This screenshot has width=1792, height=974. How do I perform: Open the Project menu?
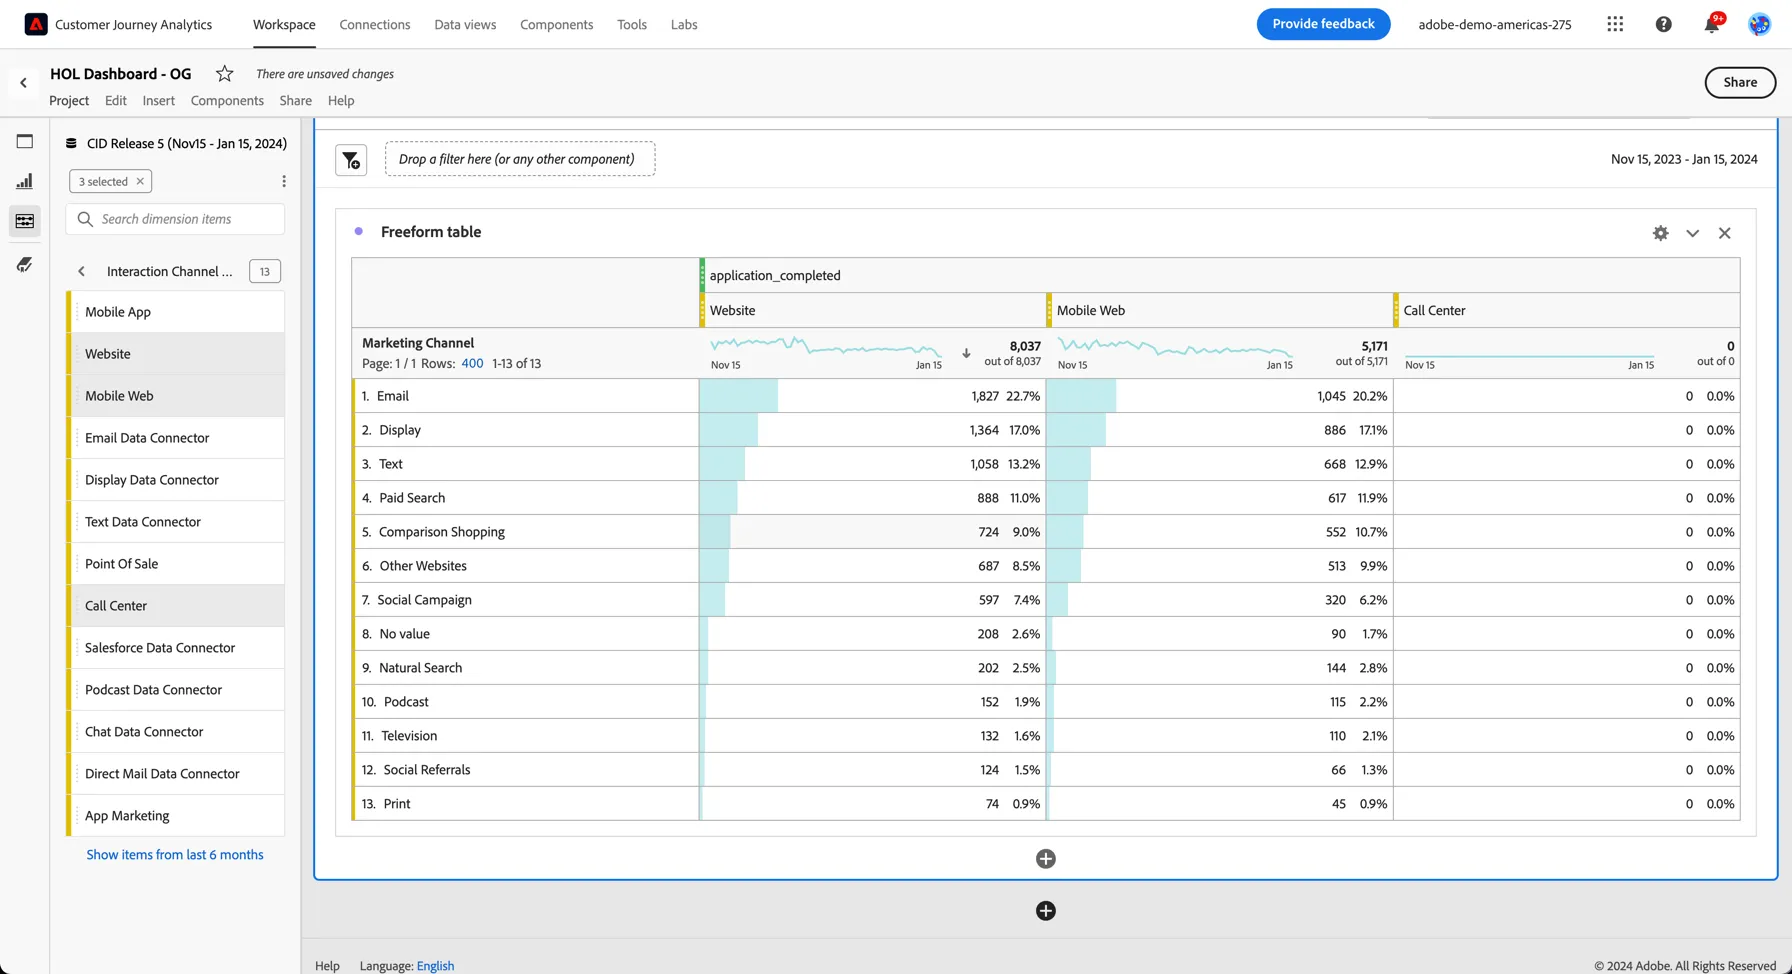coord(69,101)
